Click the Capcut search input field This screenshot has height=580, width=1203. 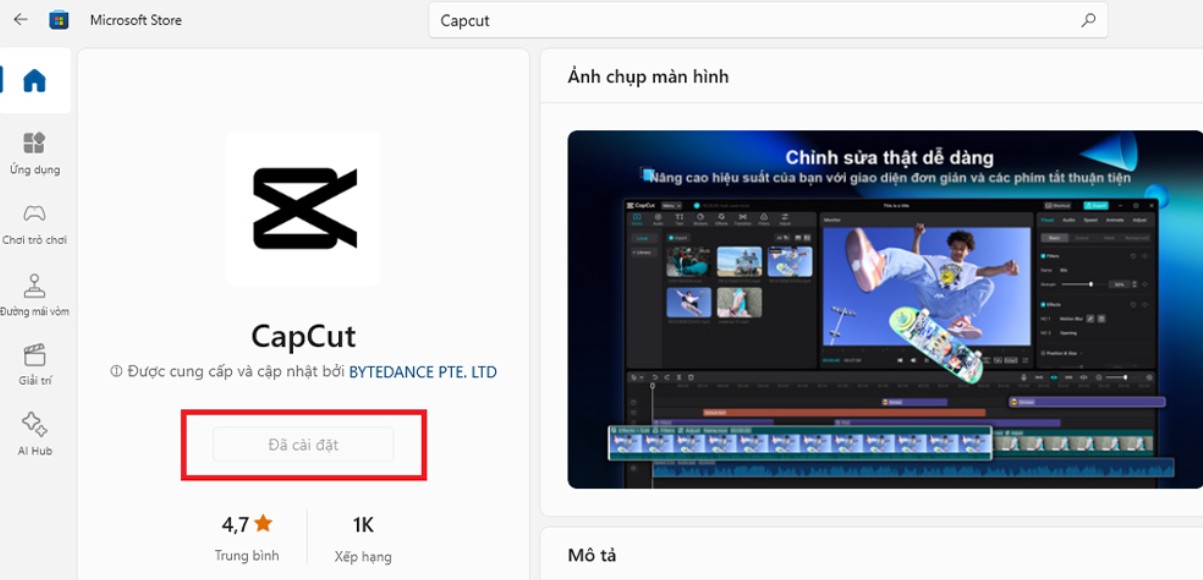click(x=750, y=20)
